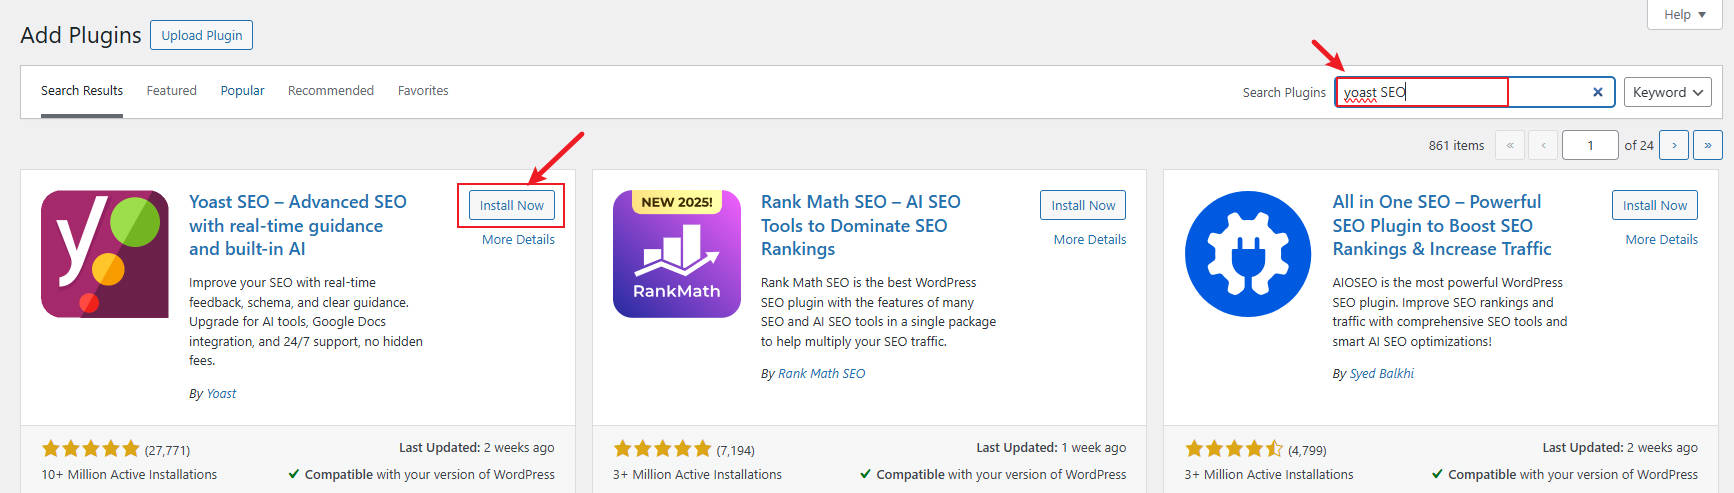Open the Syed Balkhi author link
Image resolution: width=1734 pixels, height=493 pixels.
[1382, 374]
